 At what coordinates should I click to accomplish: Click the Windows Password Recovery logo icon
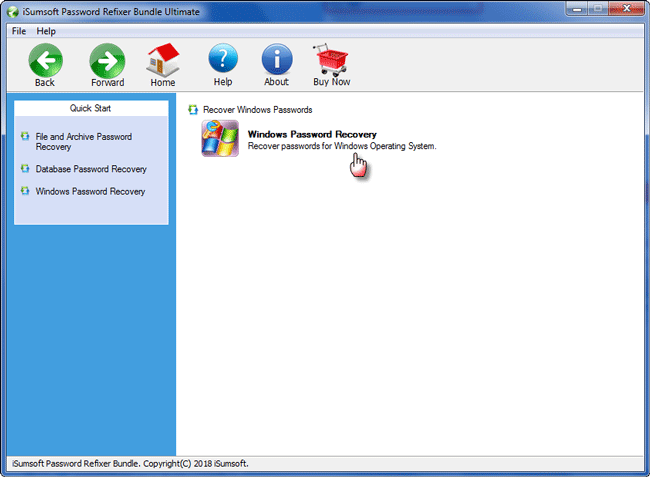point(220,138)
